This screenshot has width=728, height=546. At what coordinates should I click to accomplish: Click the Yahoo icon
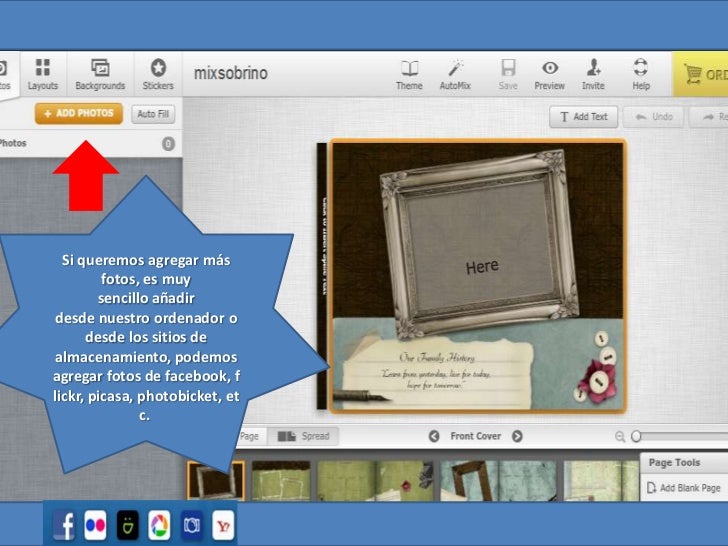point(223,525)
